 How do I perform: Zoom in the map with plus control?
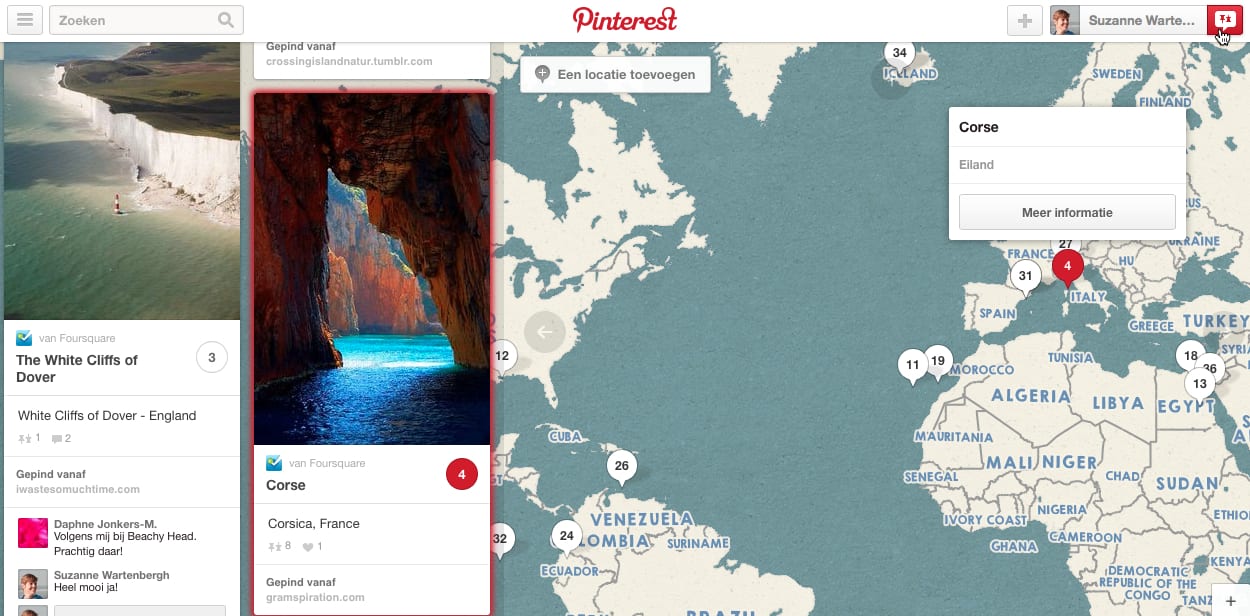point(1231,600)
